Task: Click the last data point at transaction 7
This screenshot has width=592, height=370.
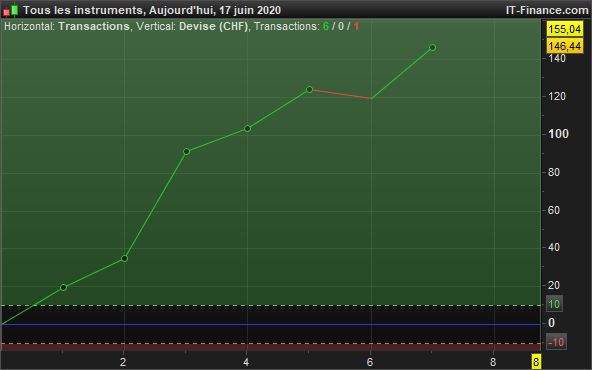Action: tap(433, 48)
